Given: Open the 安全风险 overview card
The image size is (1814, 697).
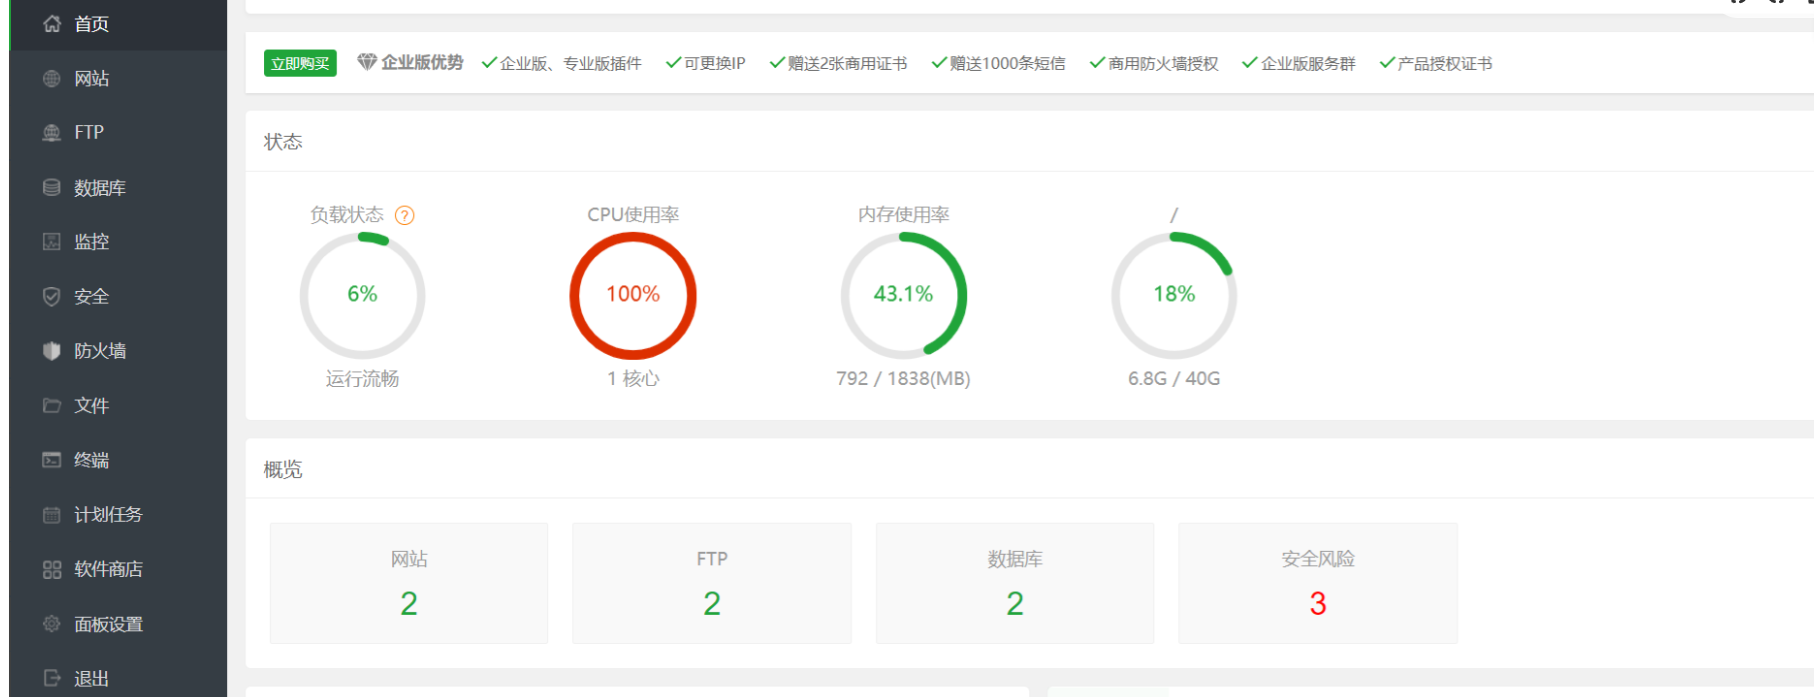Looking at the screenshot, I should pyautogui.click(x=1318, y=583).
